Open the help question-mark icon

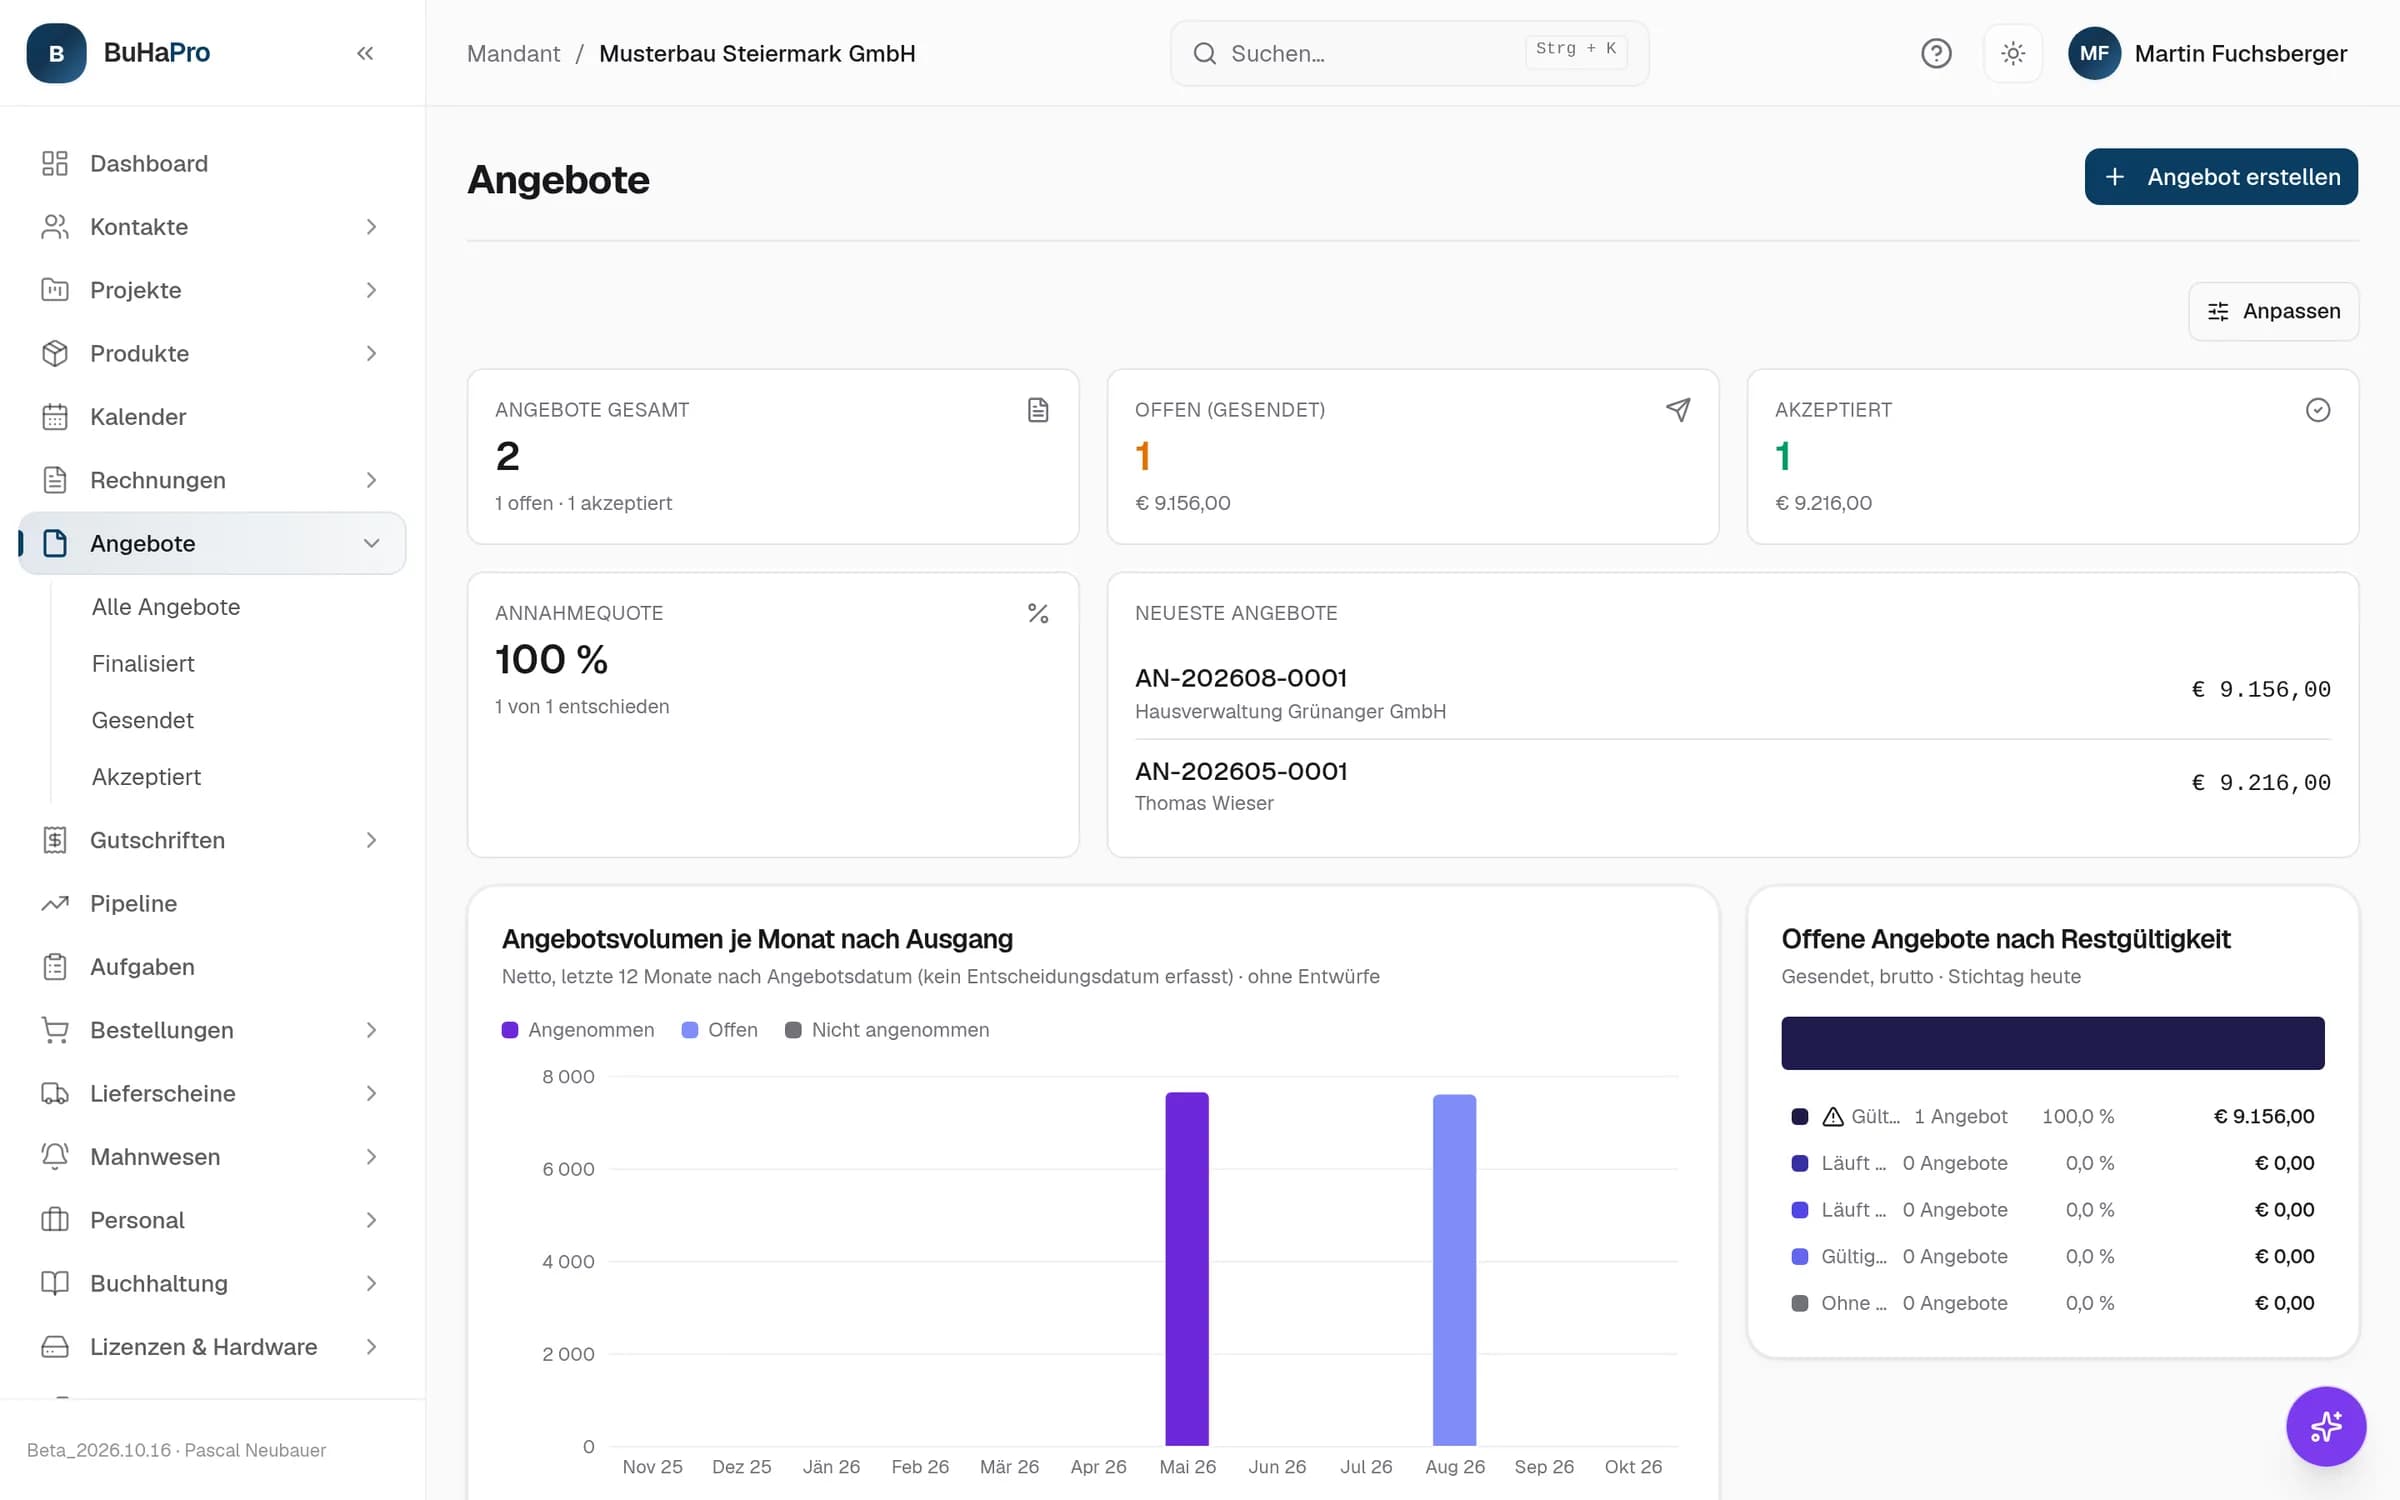tap(1936, 53)
